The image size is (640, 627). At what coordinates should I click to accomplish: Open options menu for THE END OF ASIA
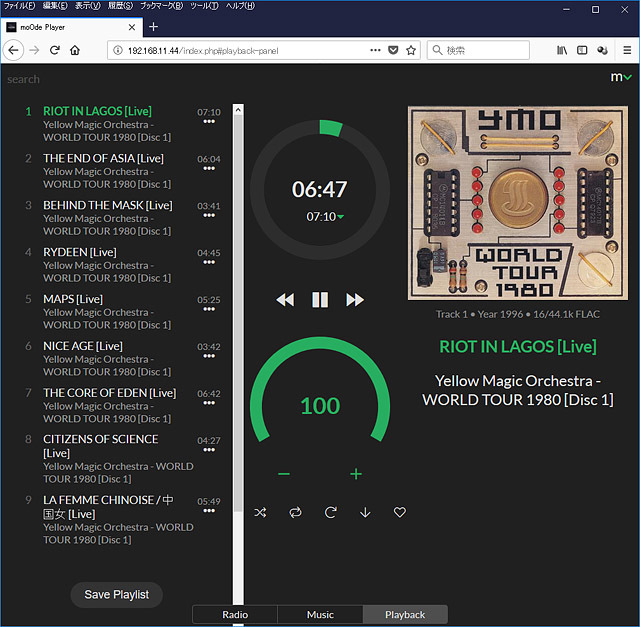(x=209, y=169)
